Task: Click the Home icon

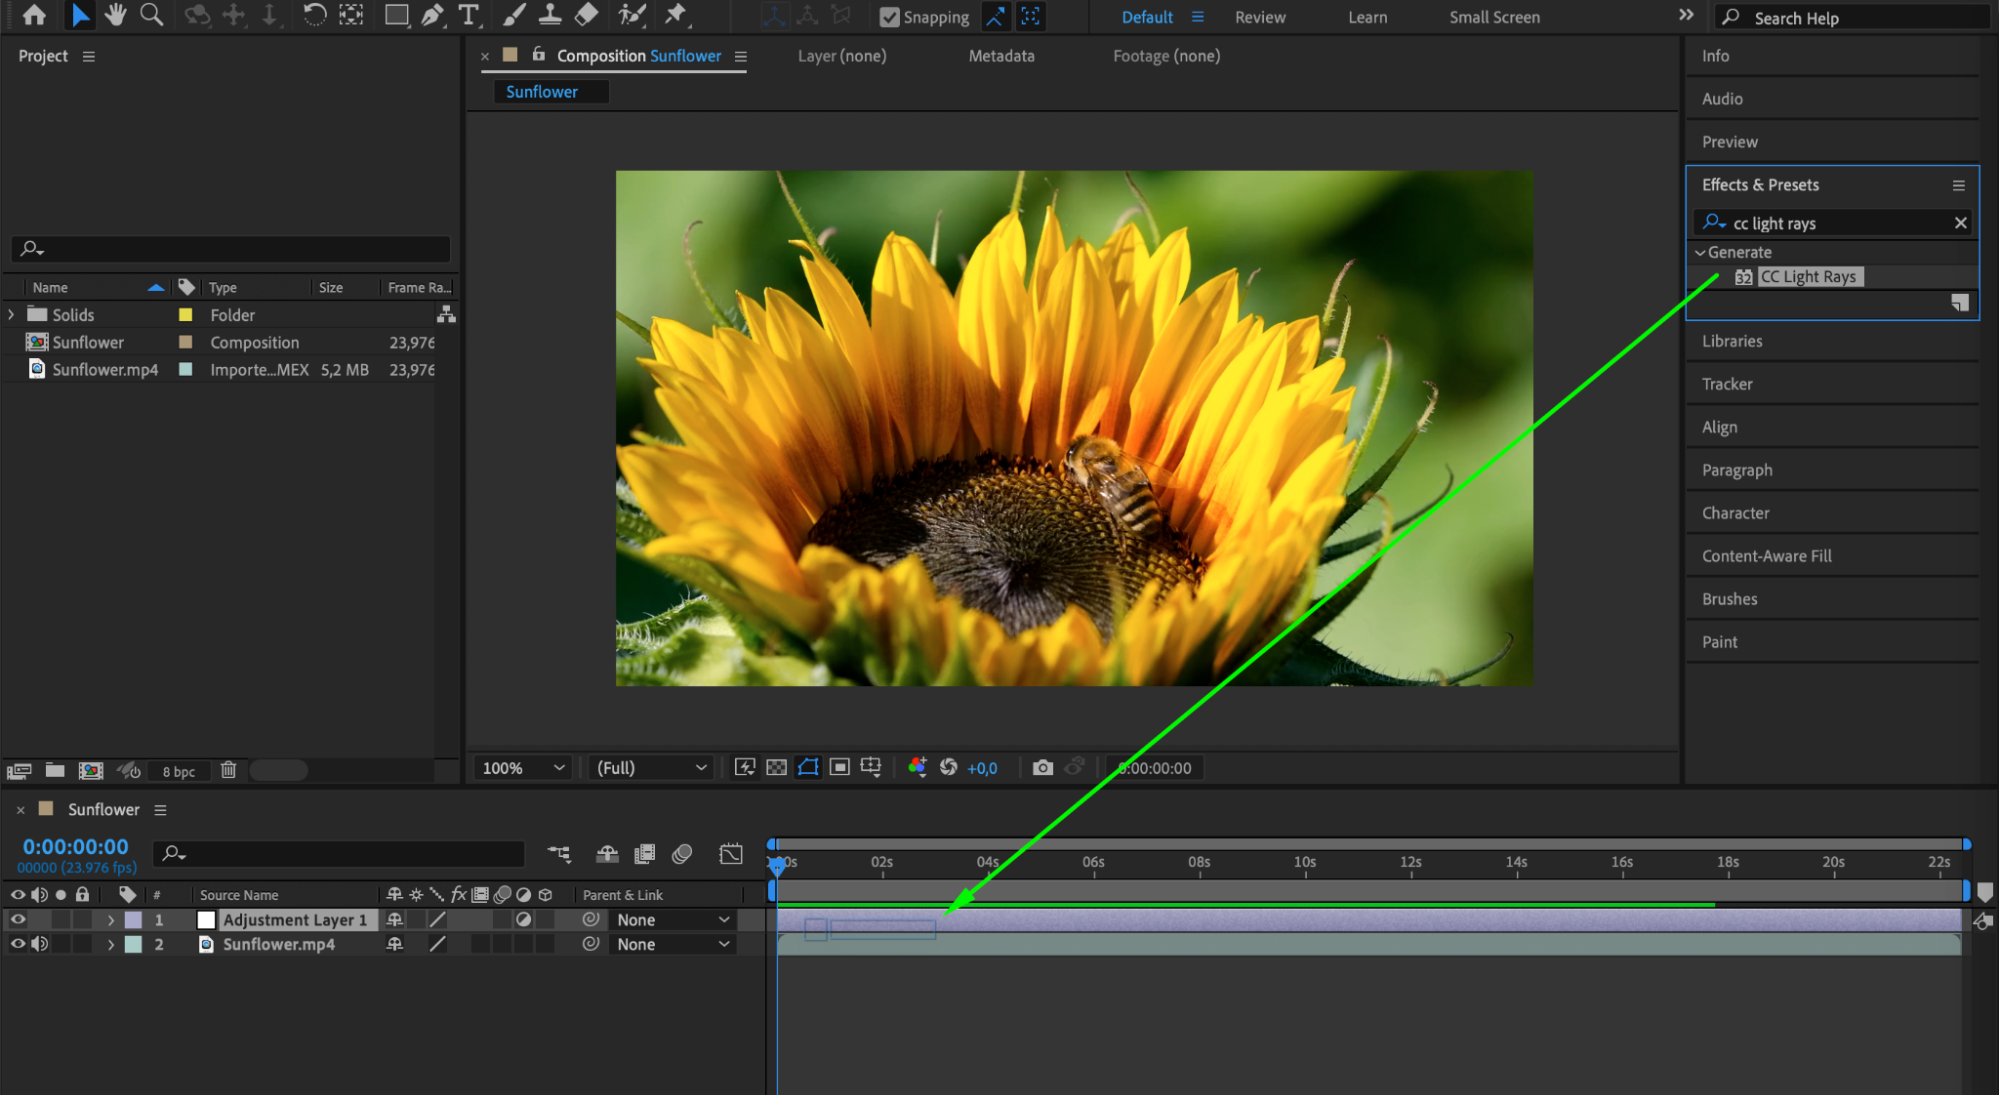Action: tap(34, 15)
